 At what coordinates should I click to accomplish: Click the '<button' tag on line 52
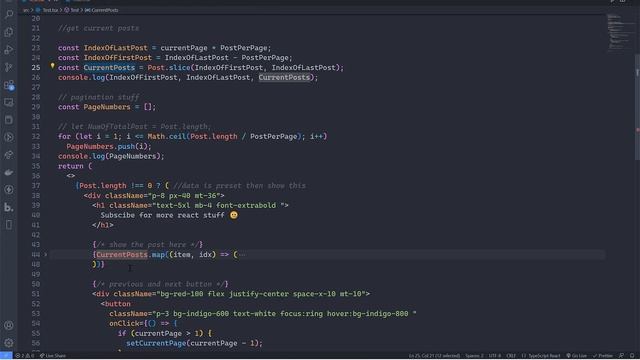(116, 304)
